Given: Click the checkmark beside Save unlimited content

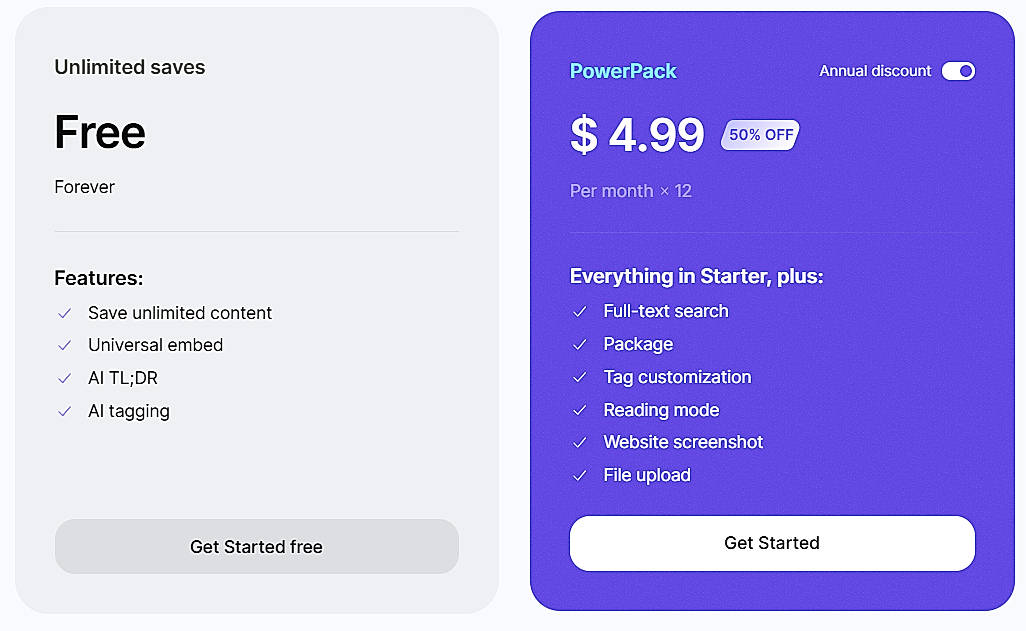Looking at the screenshot, I should click(x=65, y=313).
